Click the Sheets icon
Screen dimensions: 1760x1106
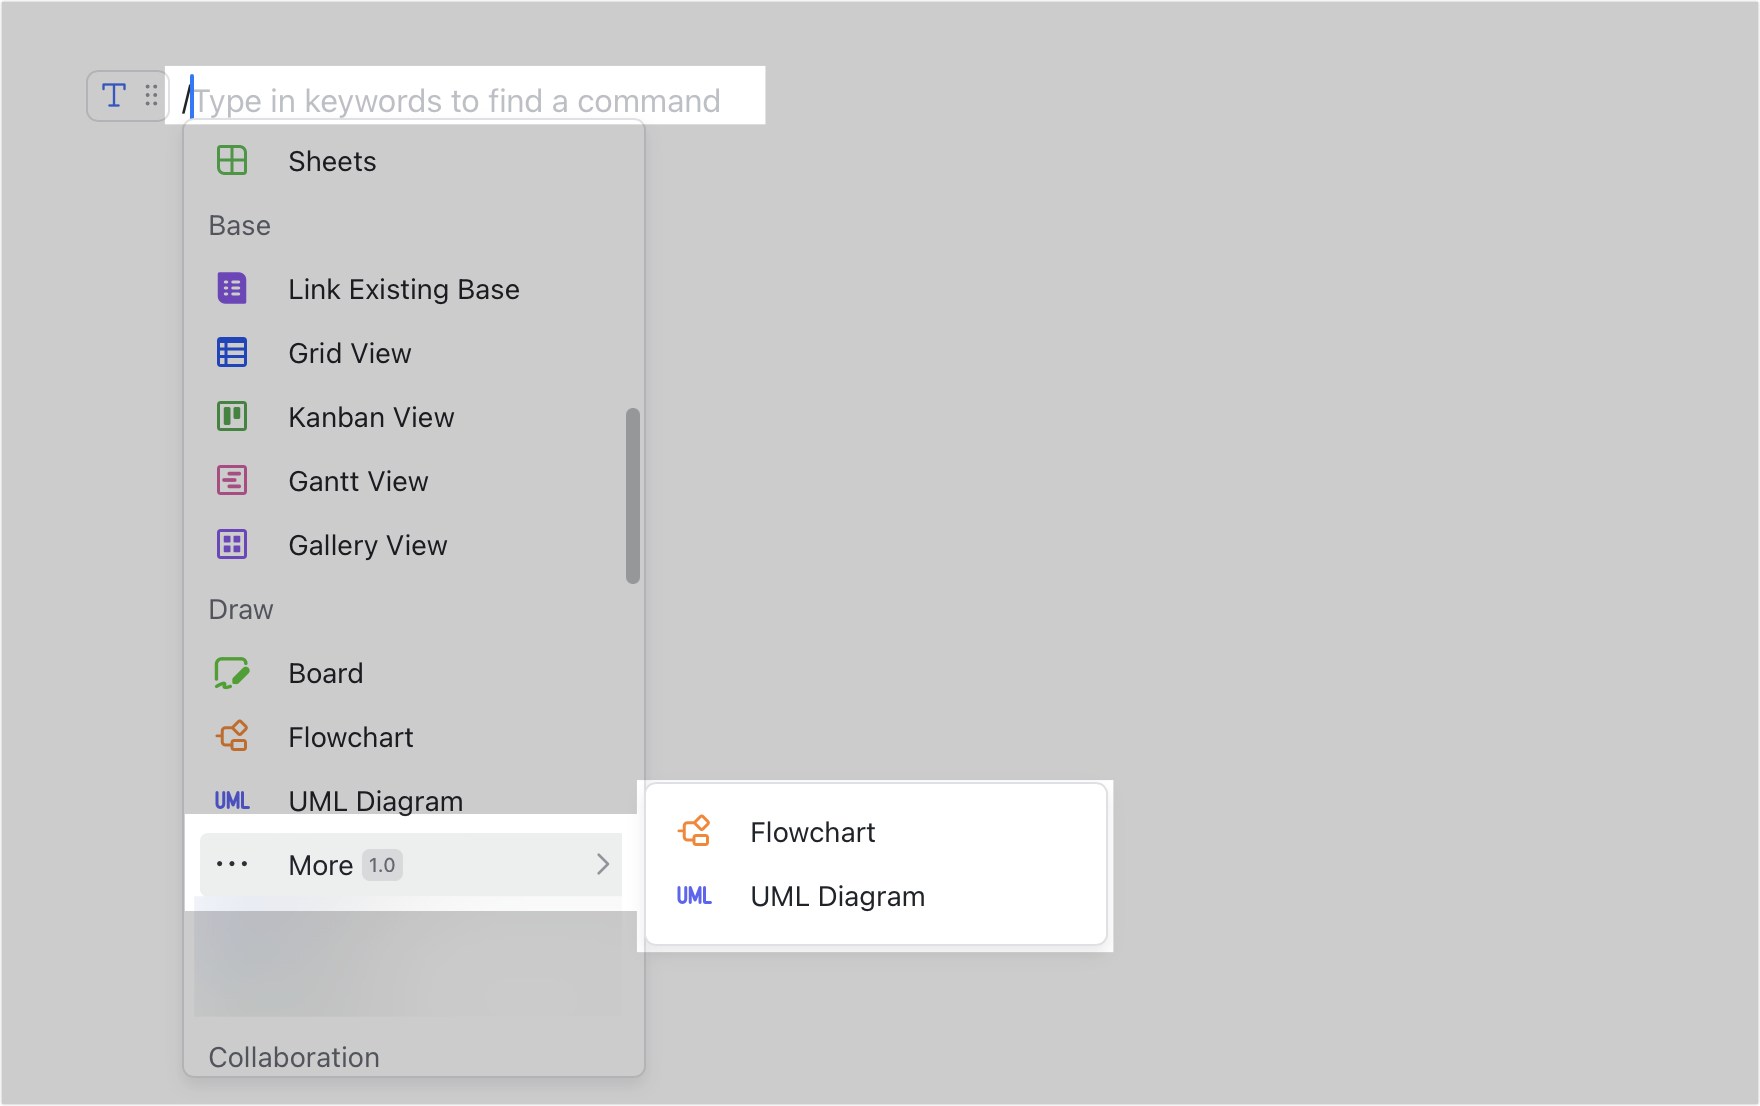pos(232,160)
